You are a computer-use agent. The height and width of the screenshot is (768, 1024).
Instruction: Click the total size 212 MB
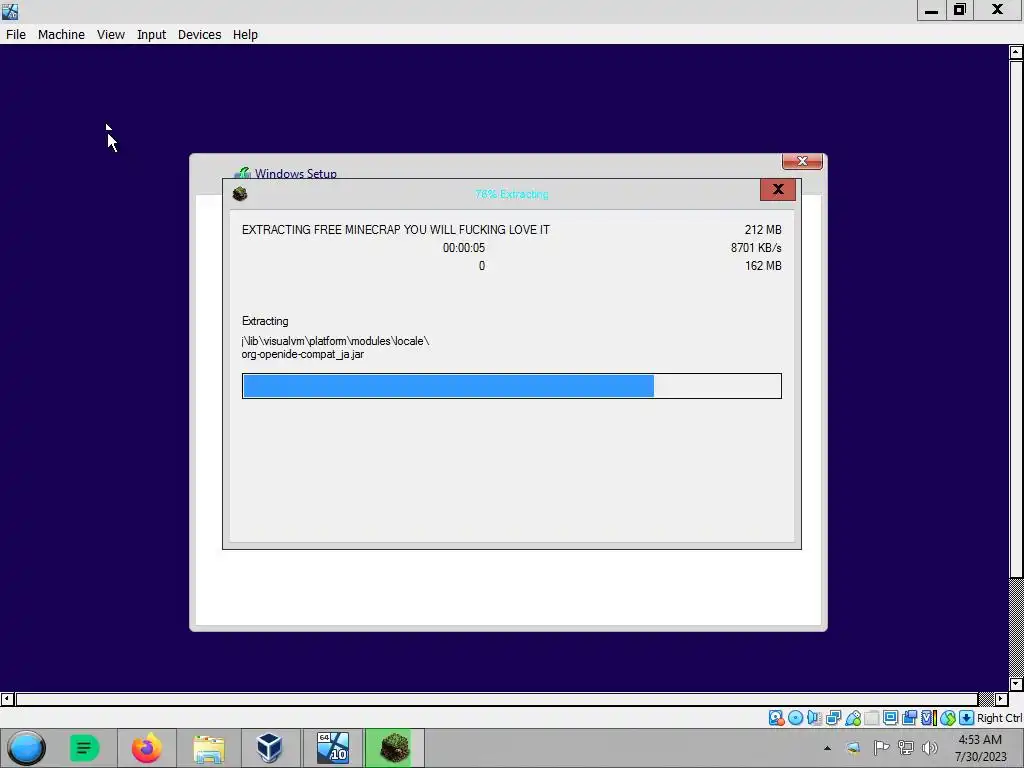763,230
